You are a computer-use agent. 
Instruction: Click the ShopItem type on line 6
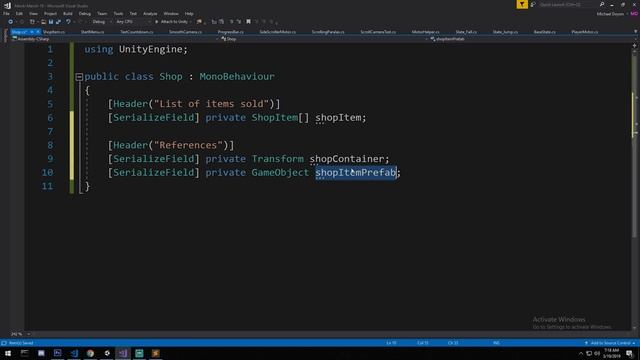tap(274, 118)
